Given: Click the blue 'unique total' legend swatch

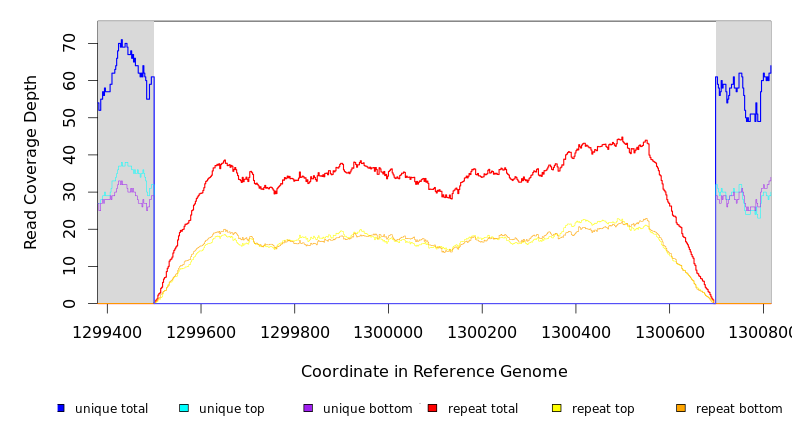Looking at the screenshot, I should (61, 408).
